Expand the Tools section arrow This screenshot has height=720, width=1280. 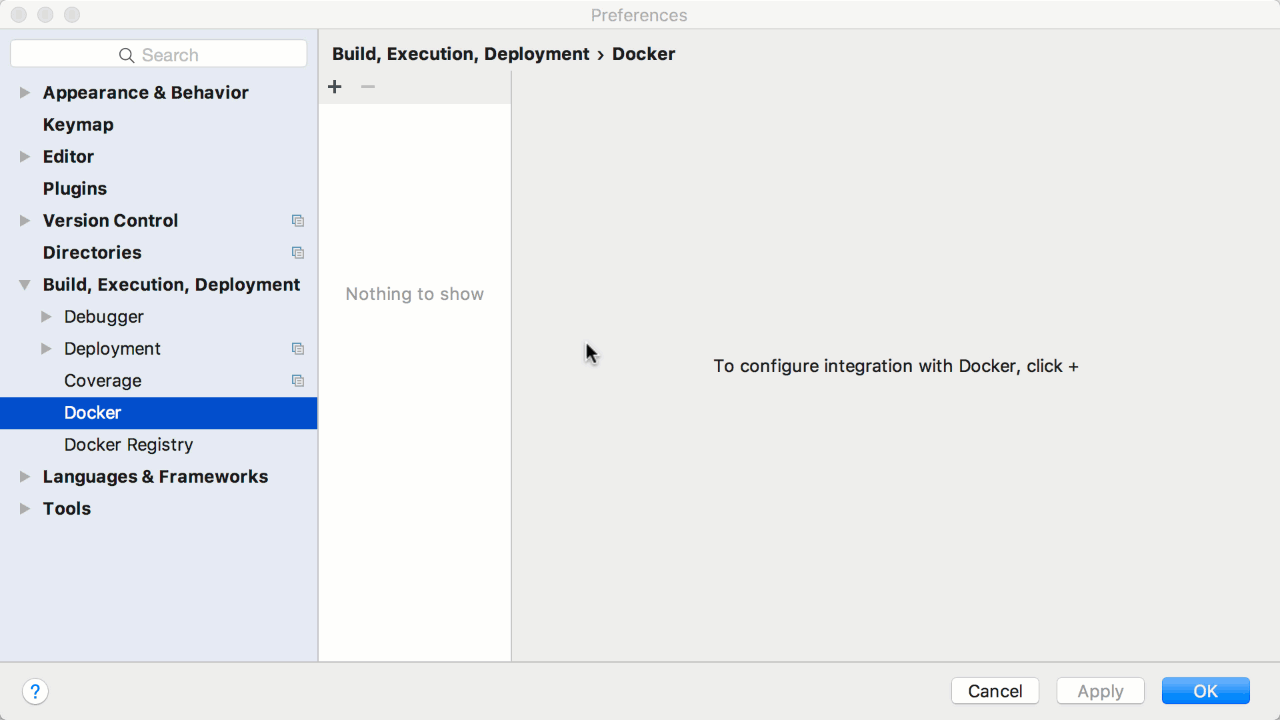coord(25,509)
